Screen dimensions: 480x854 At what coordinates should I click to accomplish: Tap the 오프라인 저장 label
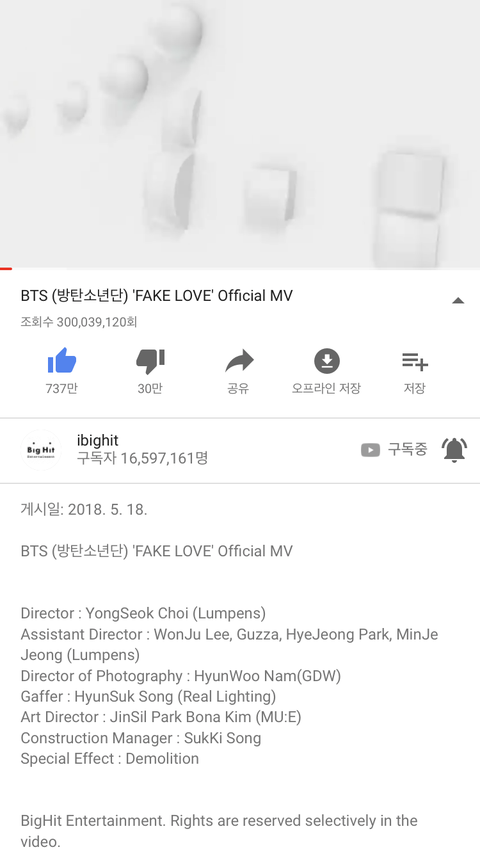pyautogui.click(x=326, y=388)
